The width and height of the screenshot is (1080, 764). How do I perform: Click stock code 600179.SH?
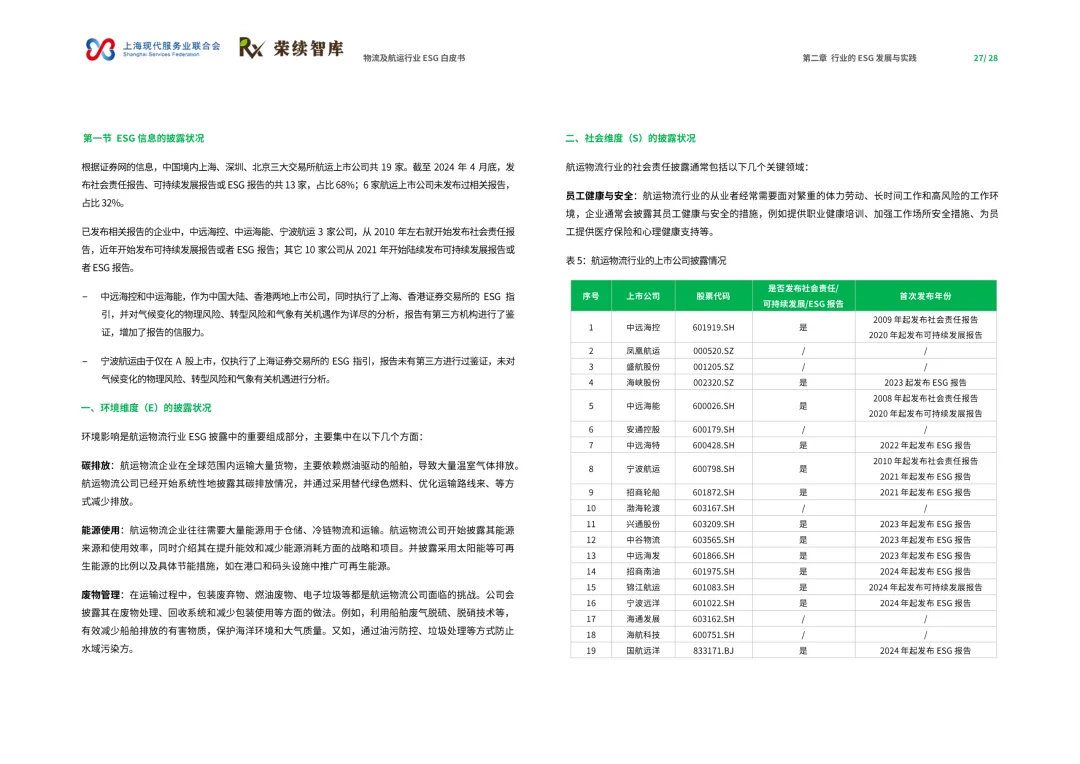713,430
